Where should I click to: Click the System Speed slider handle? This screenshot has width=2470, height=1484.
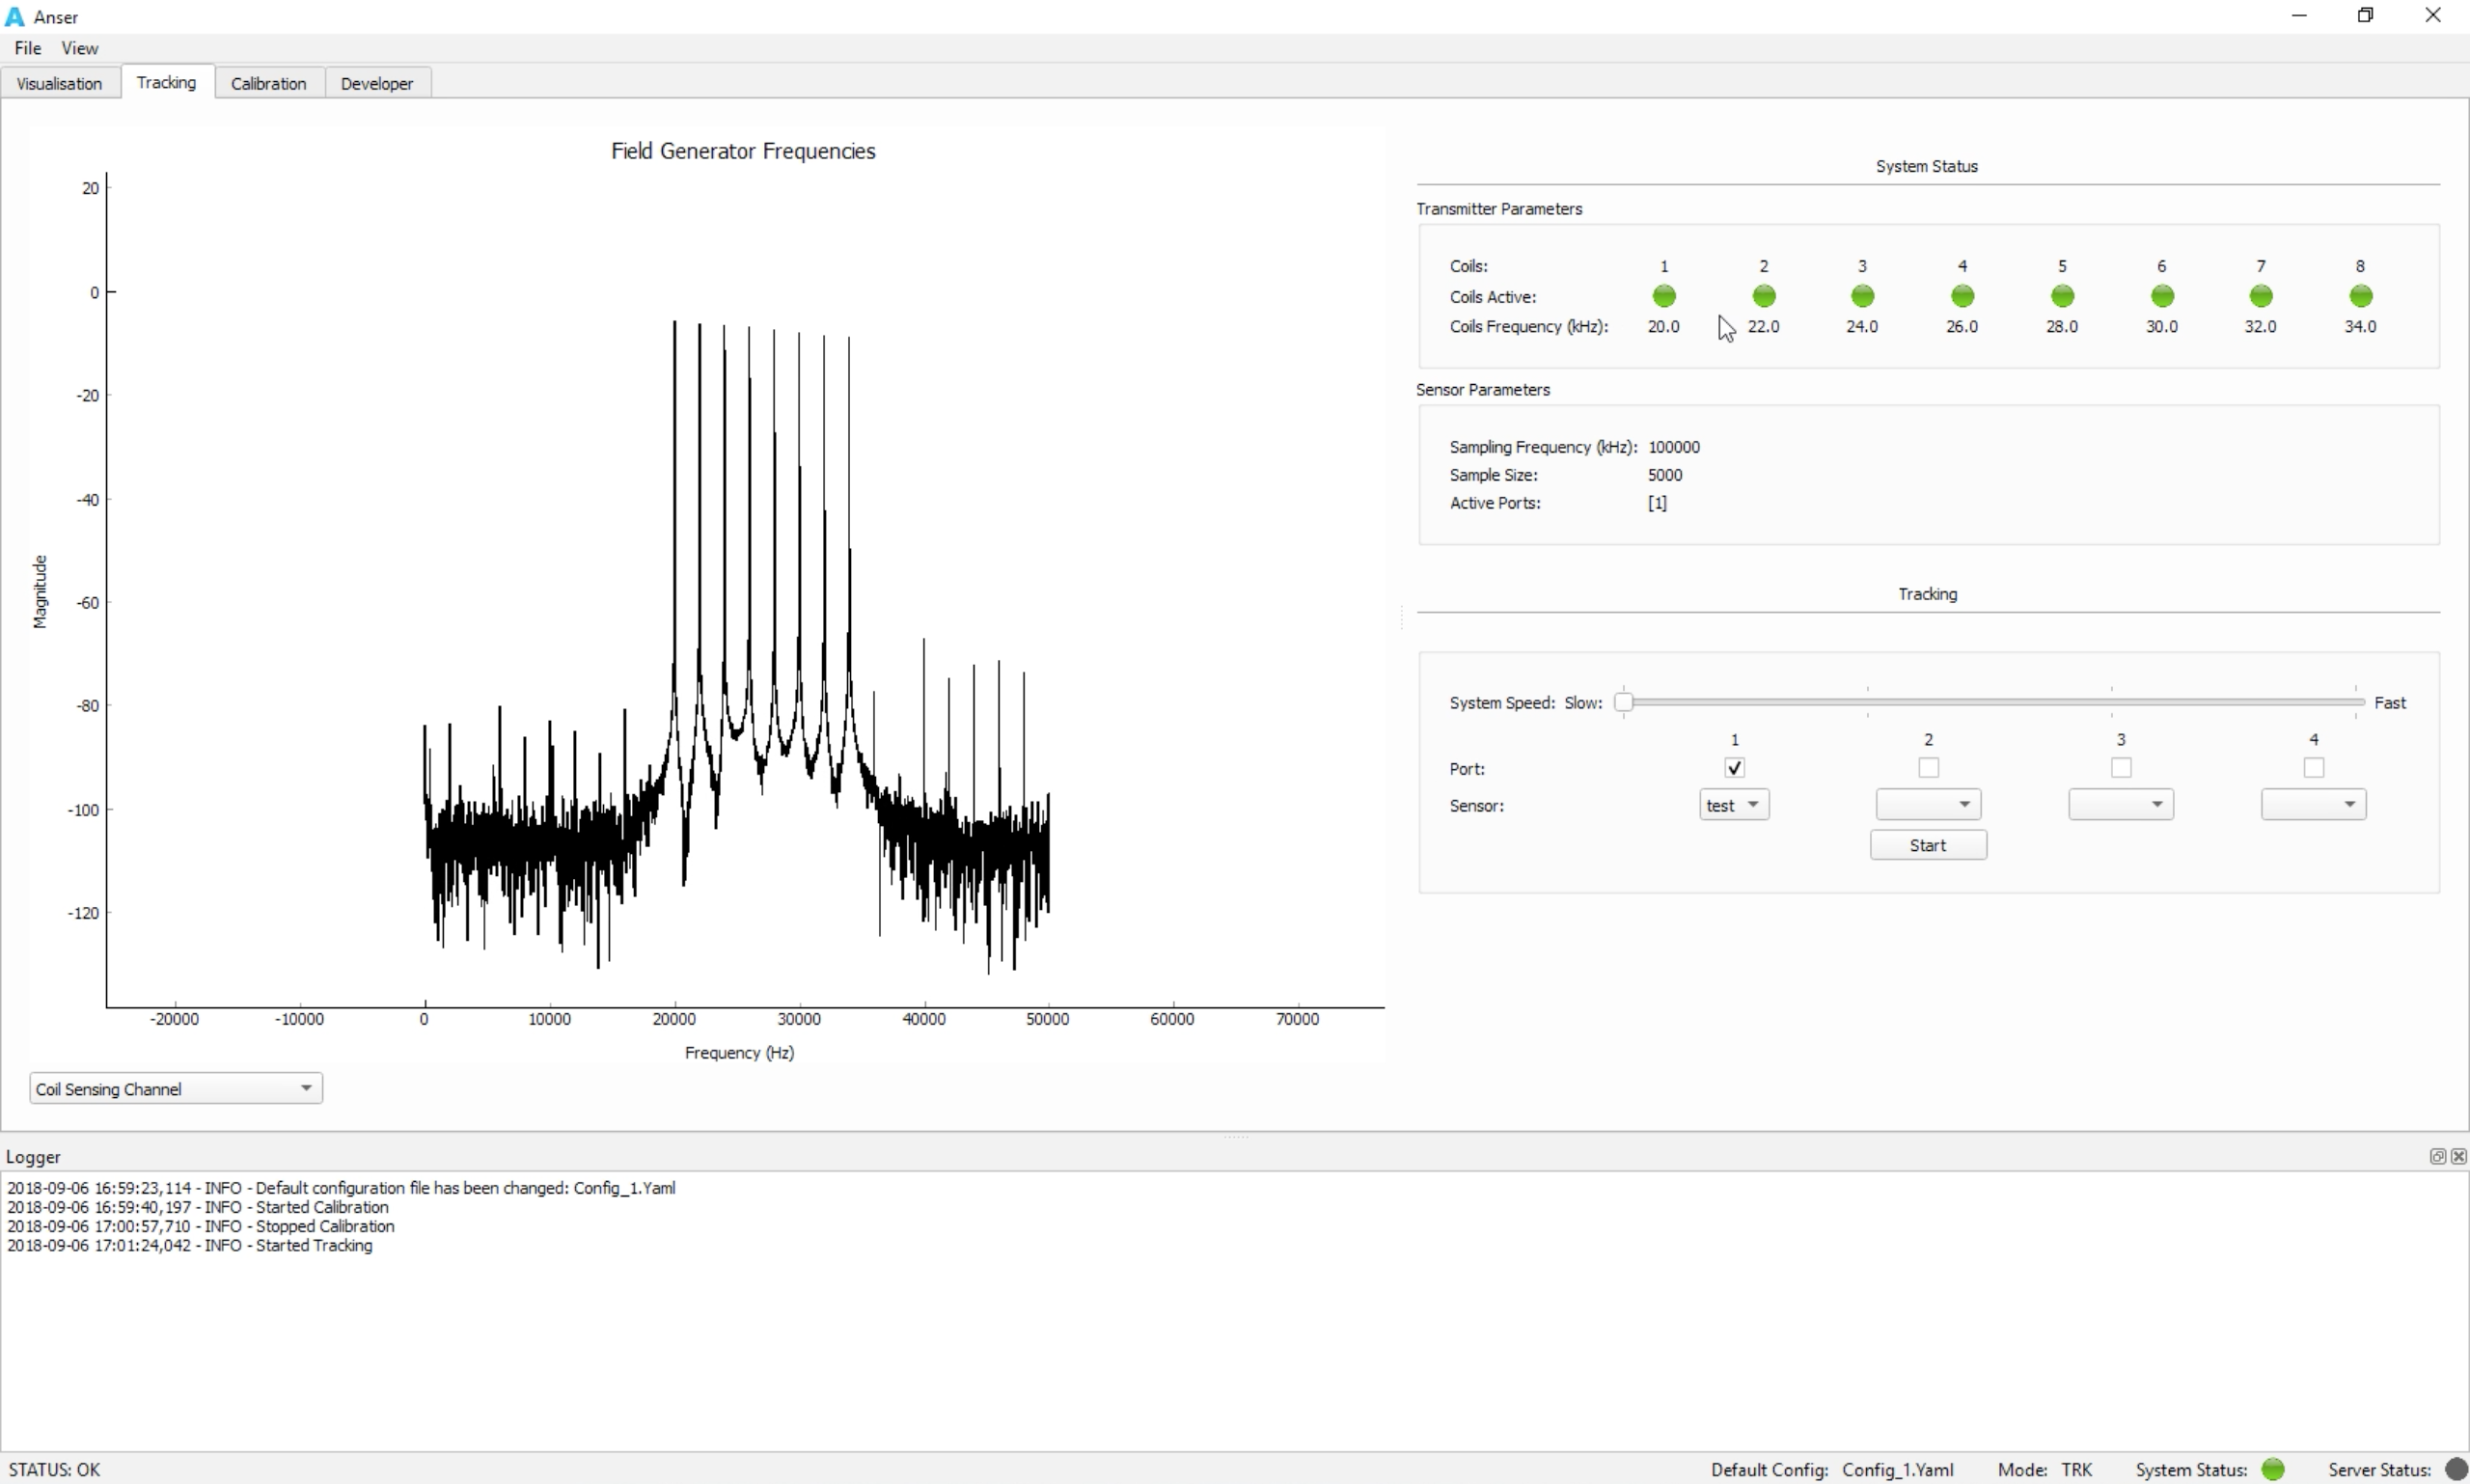coord(1625,702)
